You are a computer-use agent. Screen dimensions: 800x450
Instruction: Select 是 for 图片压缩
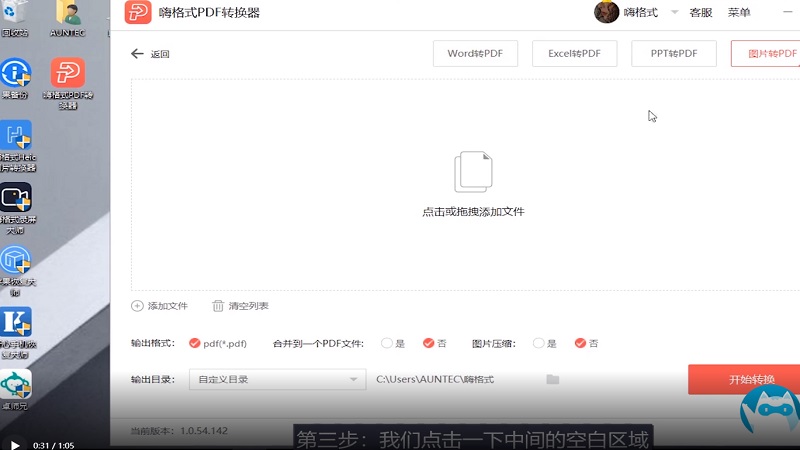(x=539, y=343)
